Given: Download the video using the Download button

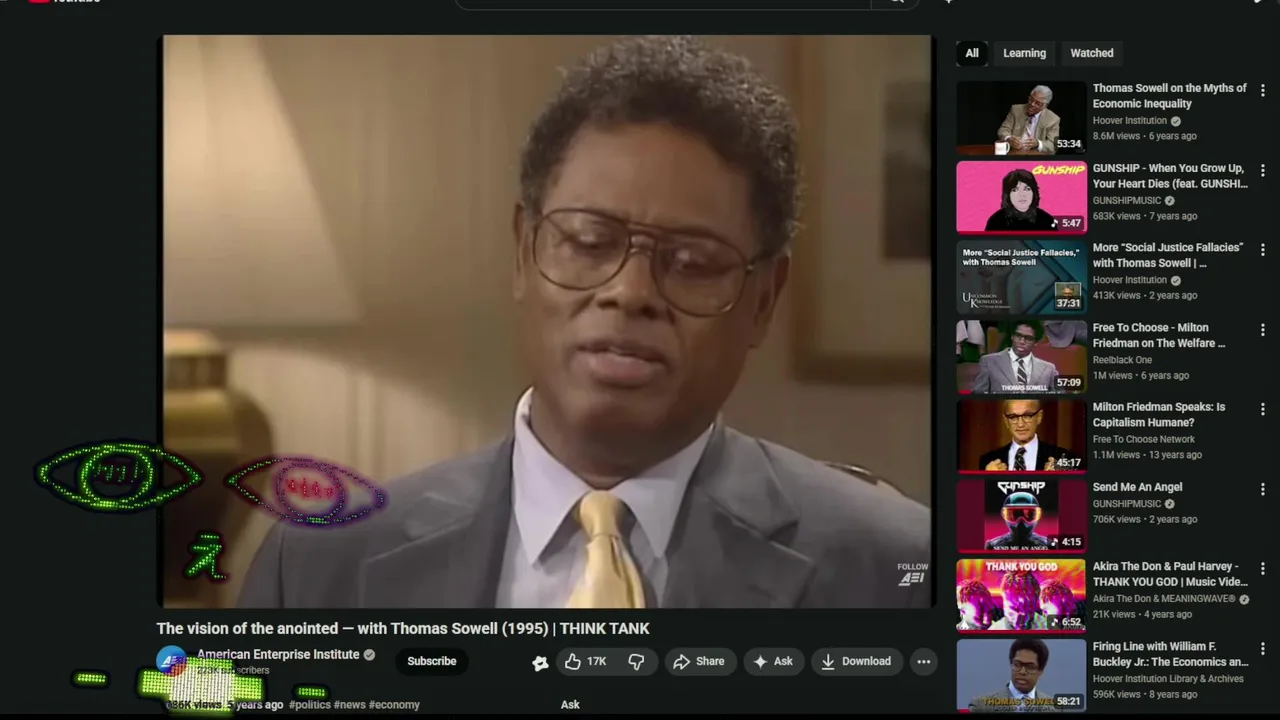Looking at the screenshot, I should pyautogui.click(x=856, y=661).
